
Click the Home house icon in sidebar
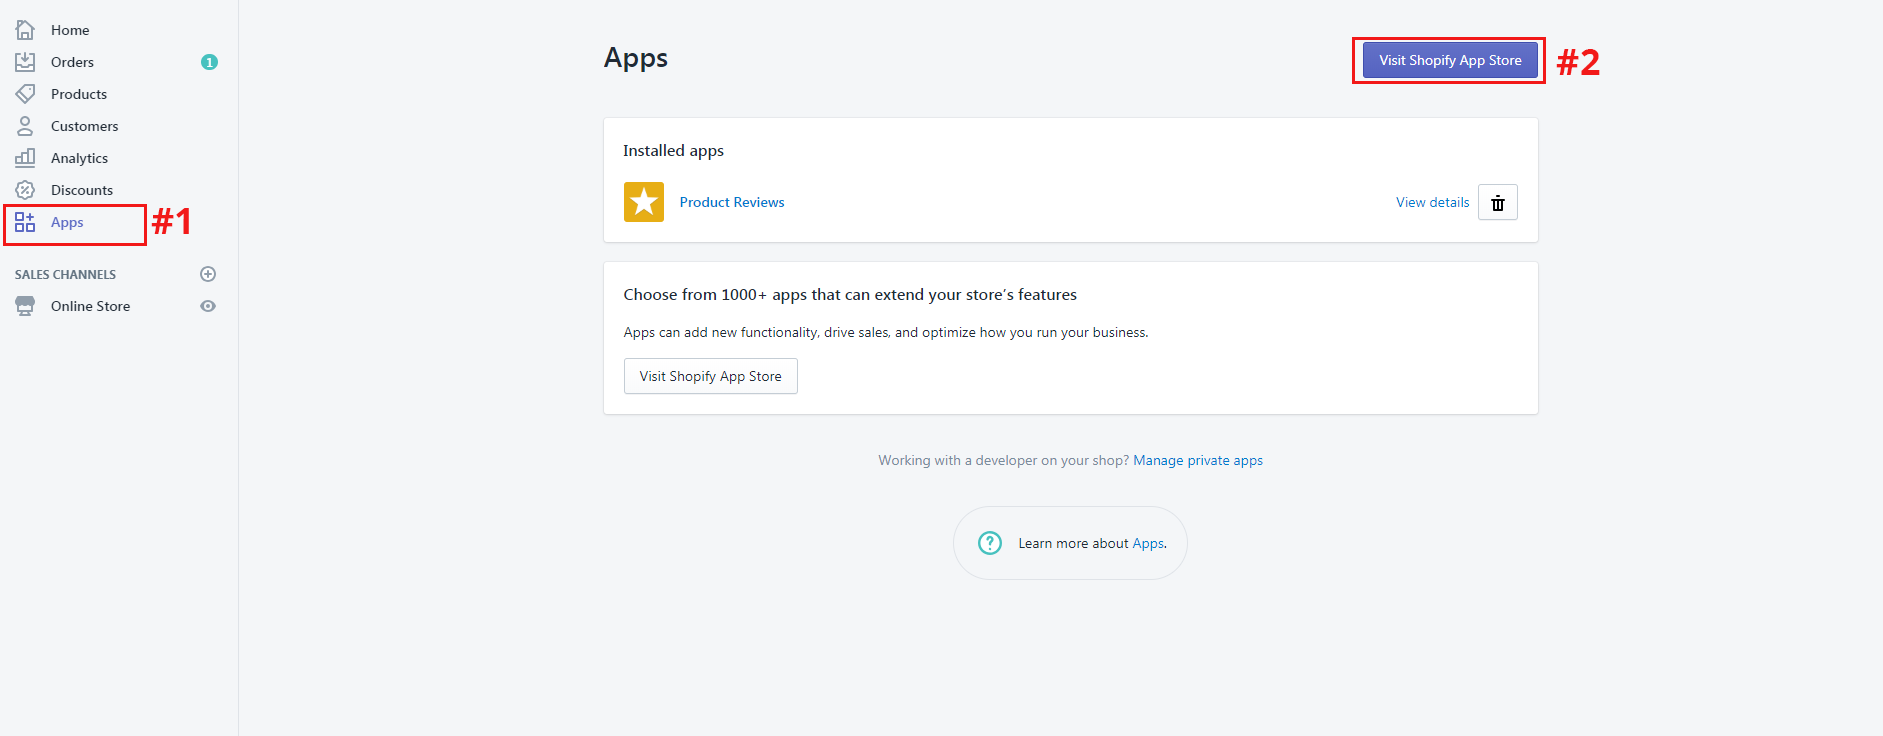[25, 30]
